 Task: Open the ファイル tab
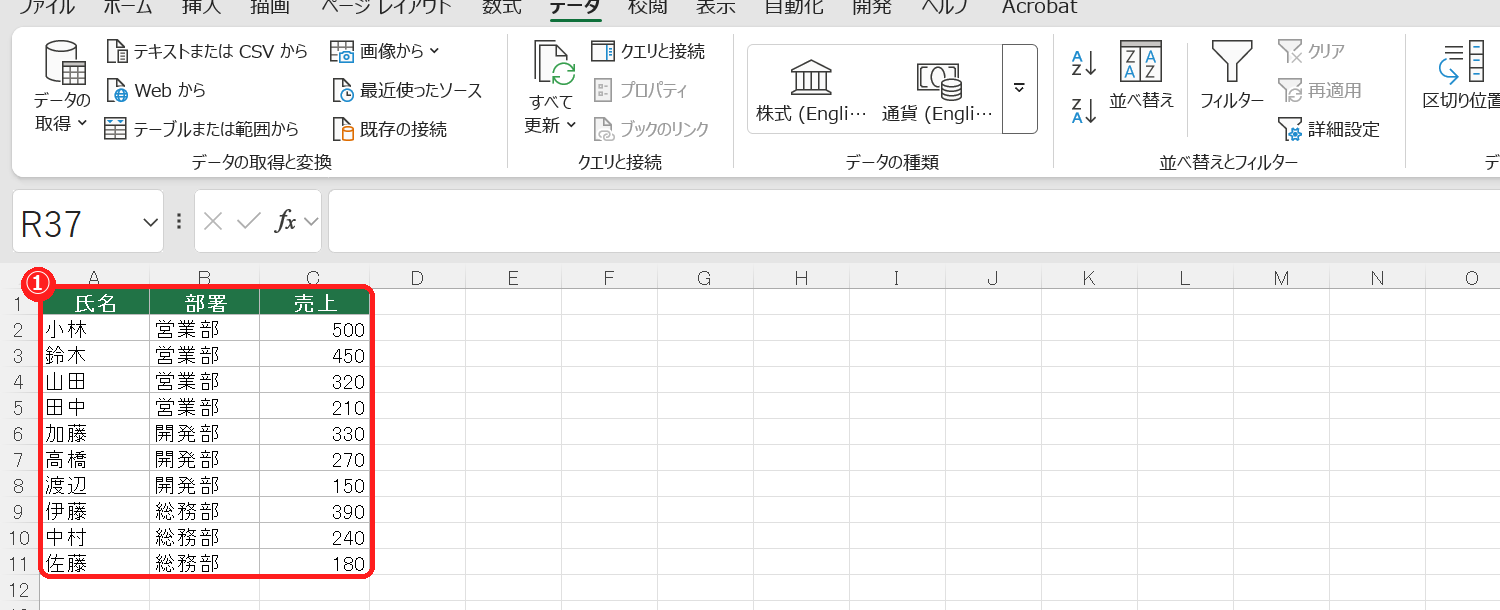pyautogui.click(x=47, y=8)
